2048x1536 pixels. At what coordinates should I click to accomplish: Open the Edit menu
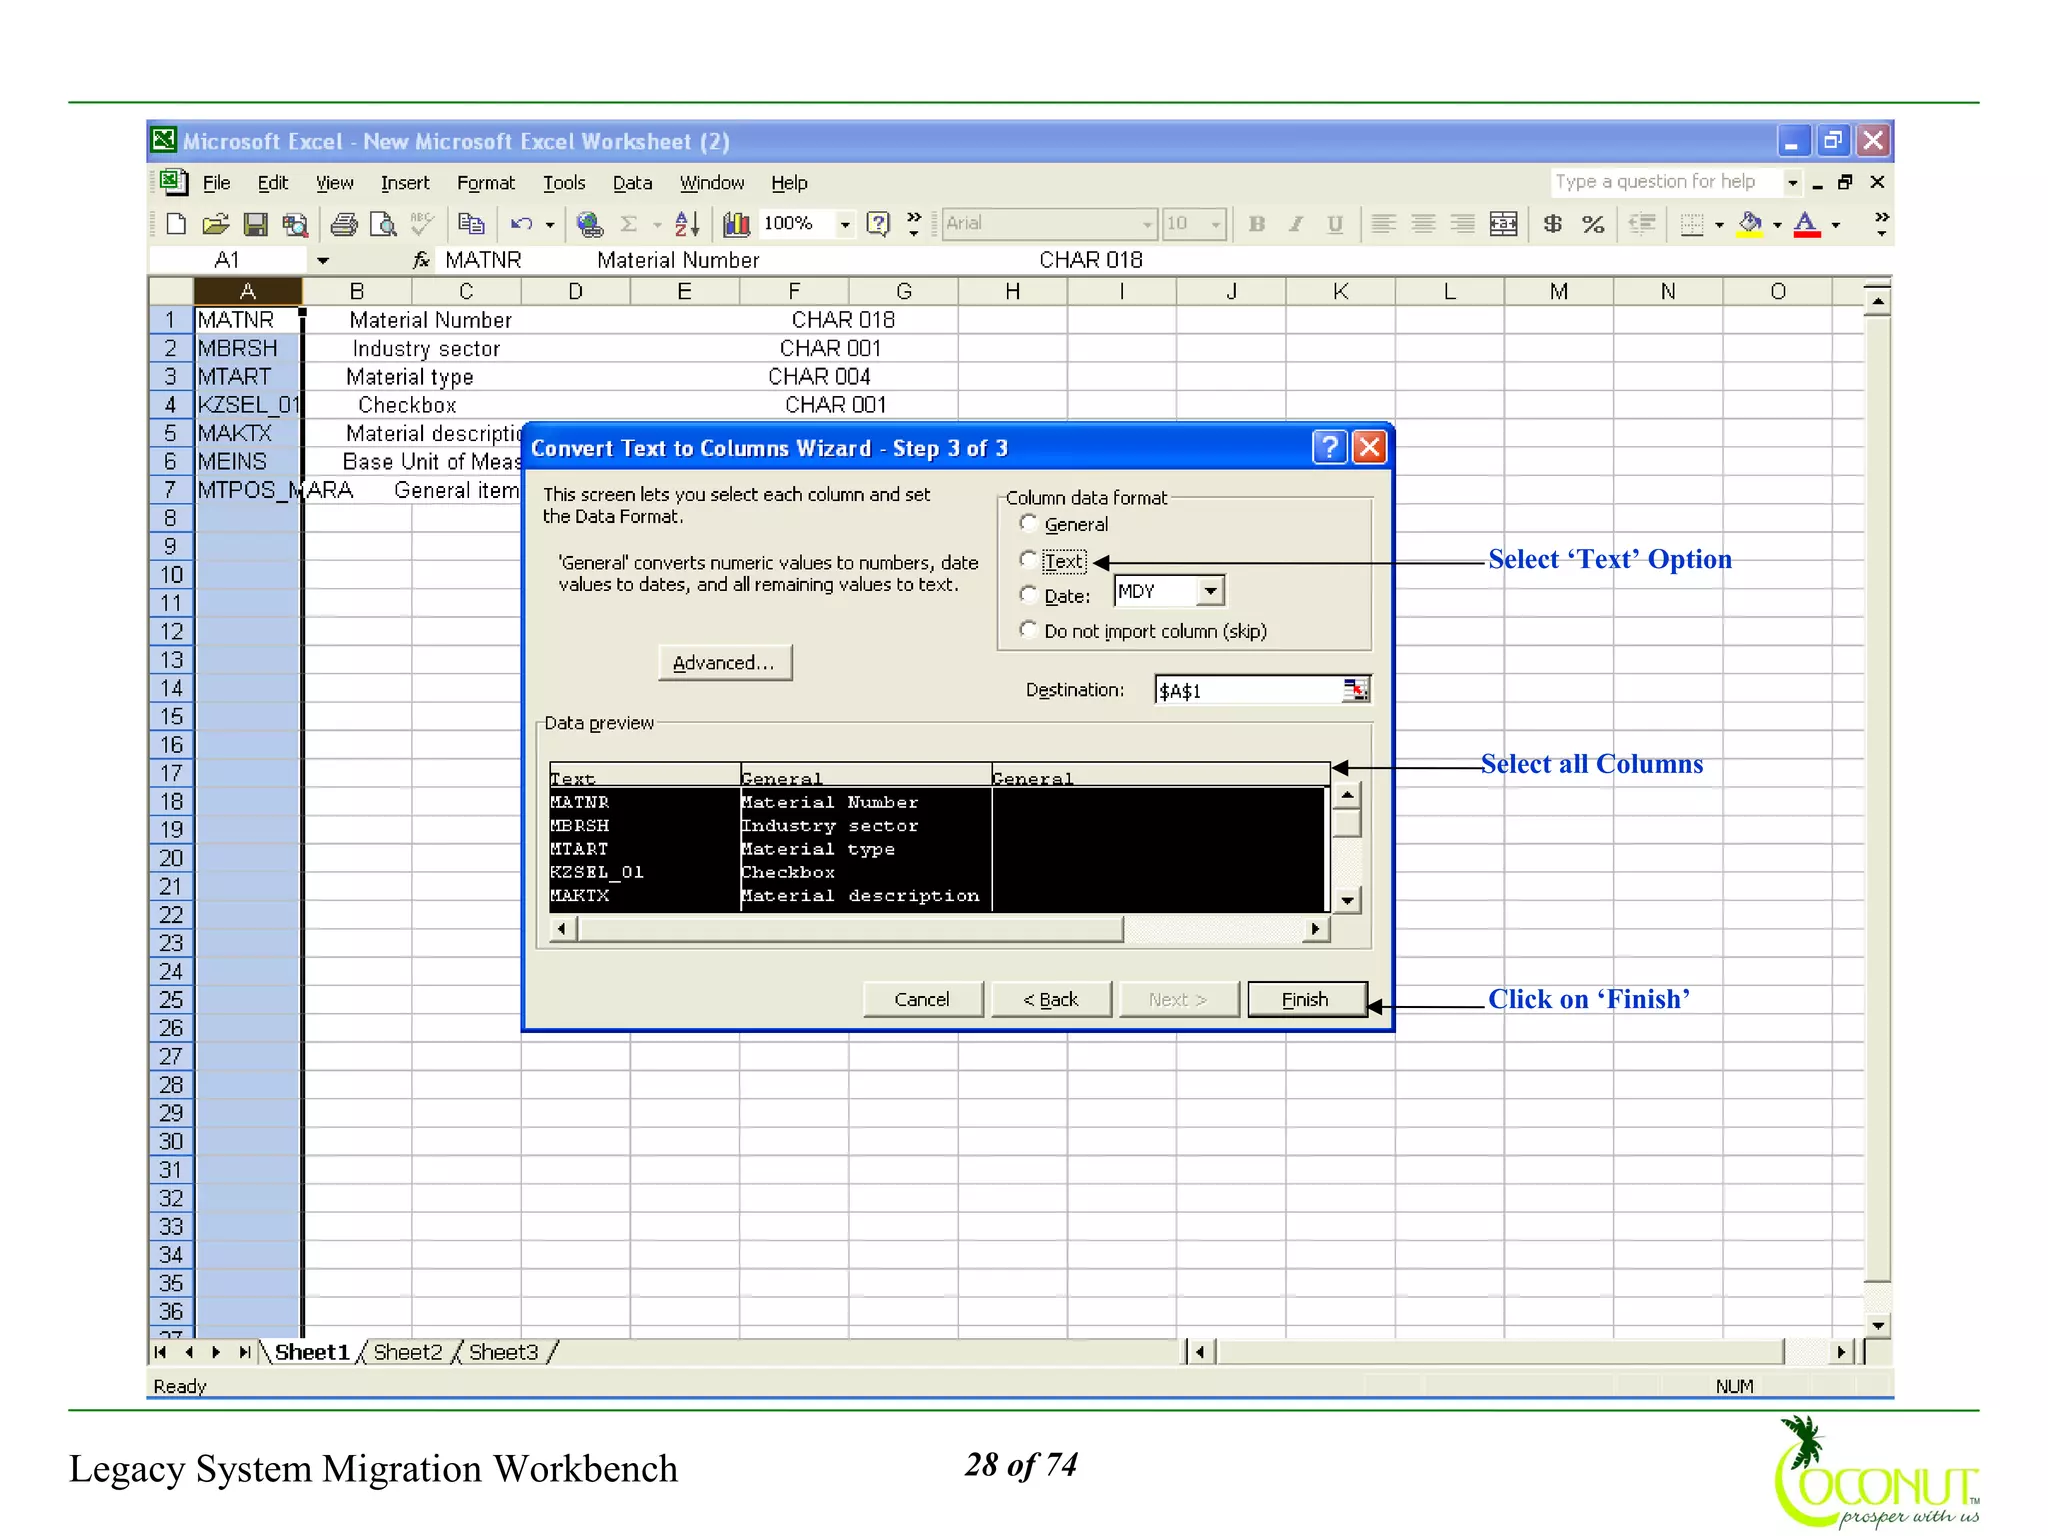pos(272,183)
